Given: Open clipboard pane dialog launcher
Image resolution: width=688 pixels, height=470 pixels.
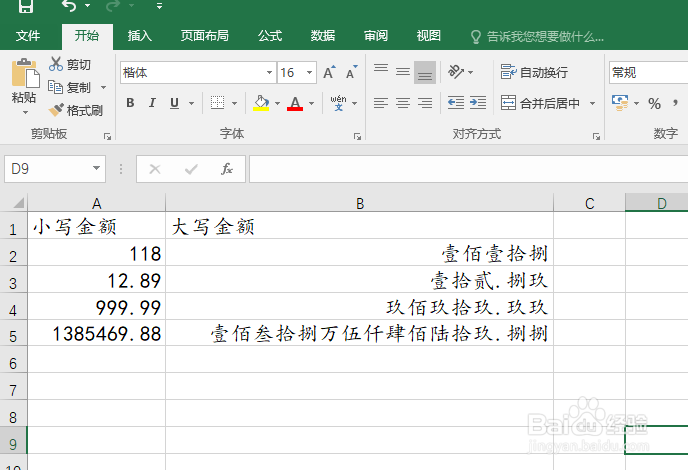Looking at the screenshot, I should (x=107, y=136).
